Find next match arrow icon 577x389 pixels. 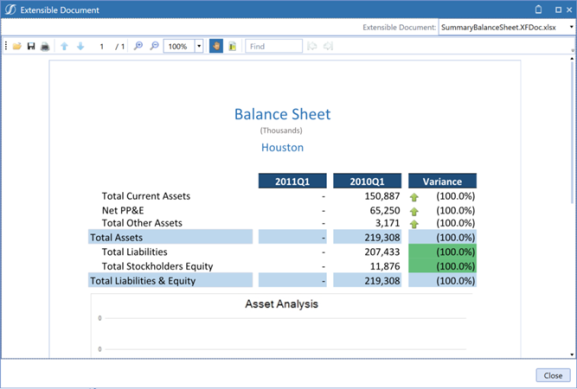pos(328,46)
